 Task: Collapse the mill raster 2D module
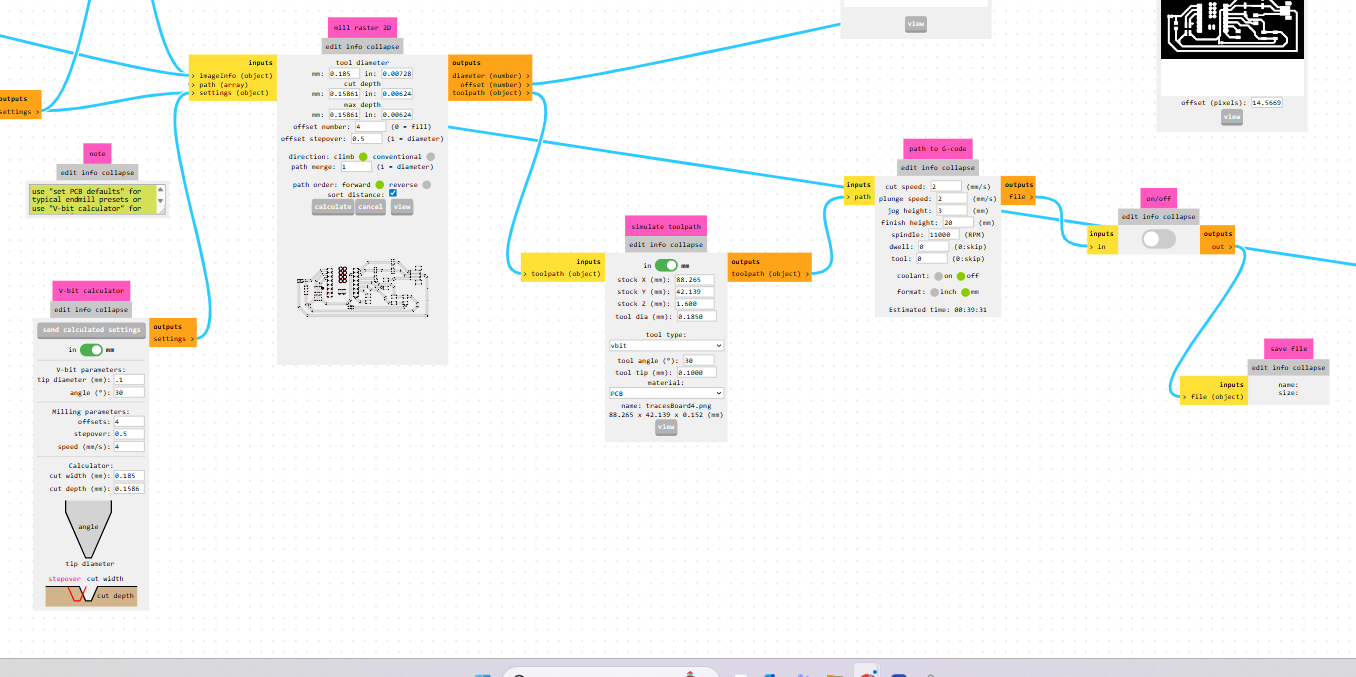click(x=384, y=47)
